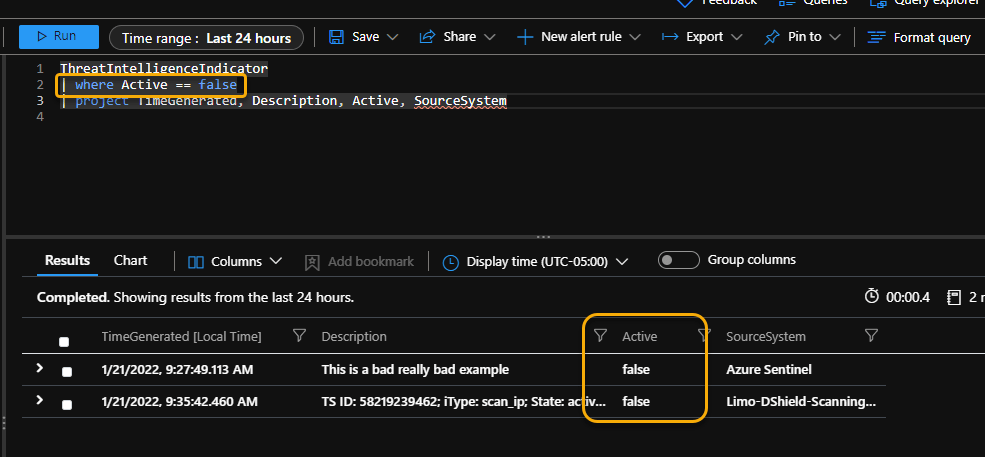Image resolution: width=985 pixels, height=457 pixels.
Task: Click the ThreatIntelligenceIndicator query line
Action: [x=163, y=69]
